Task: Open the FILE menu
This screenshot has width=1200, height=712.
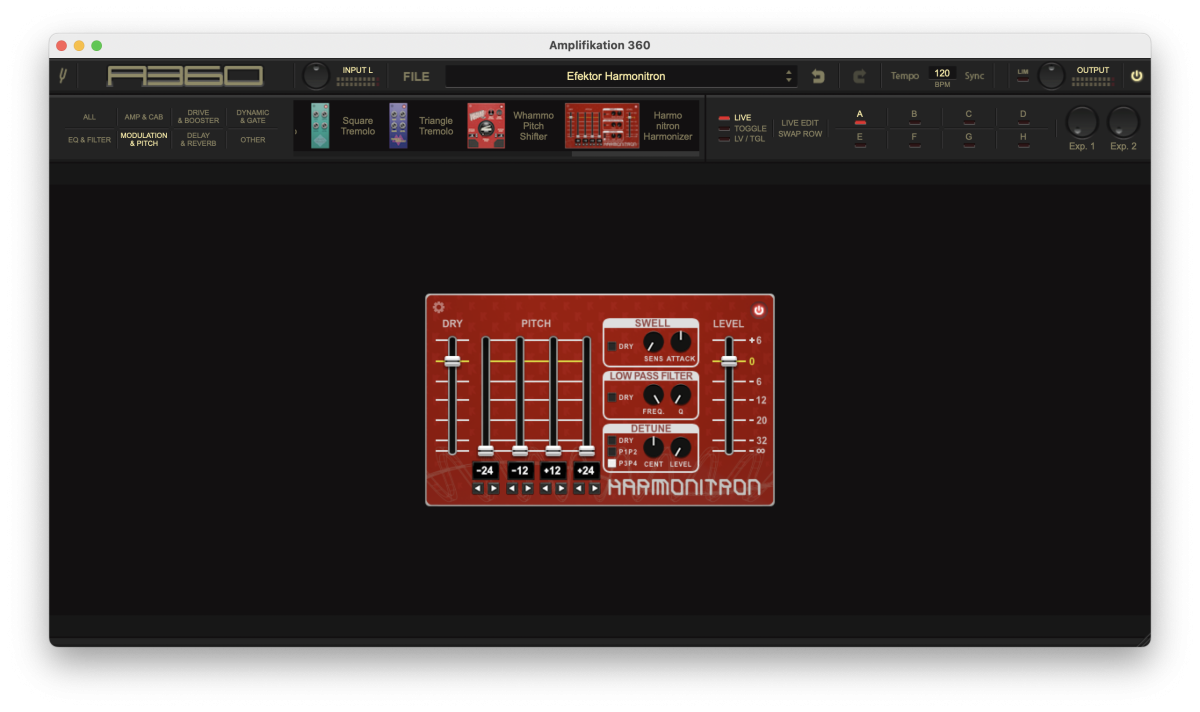Action: pos(416,76)
